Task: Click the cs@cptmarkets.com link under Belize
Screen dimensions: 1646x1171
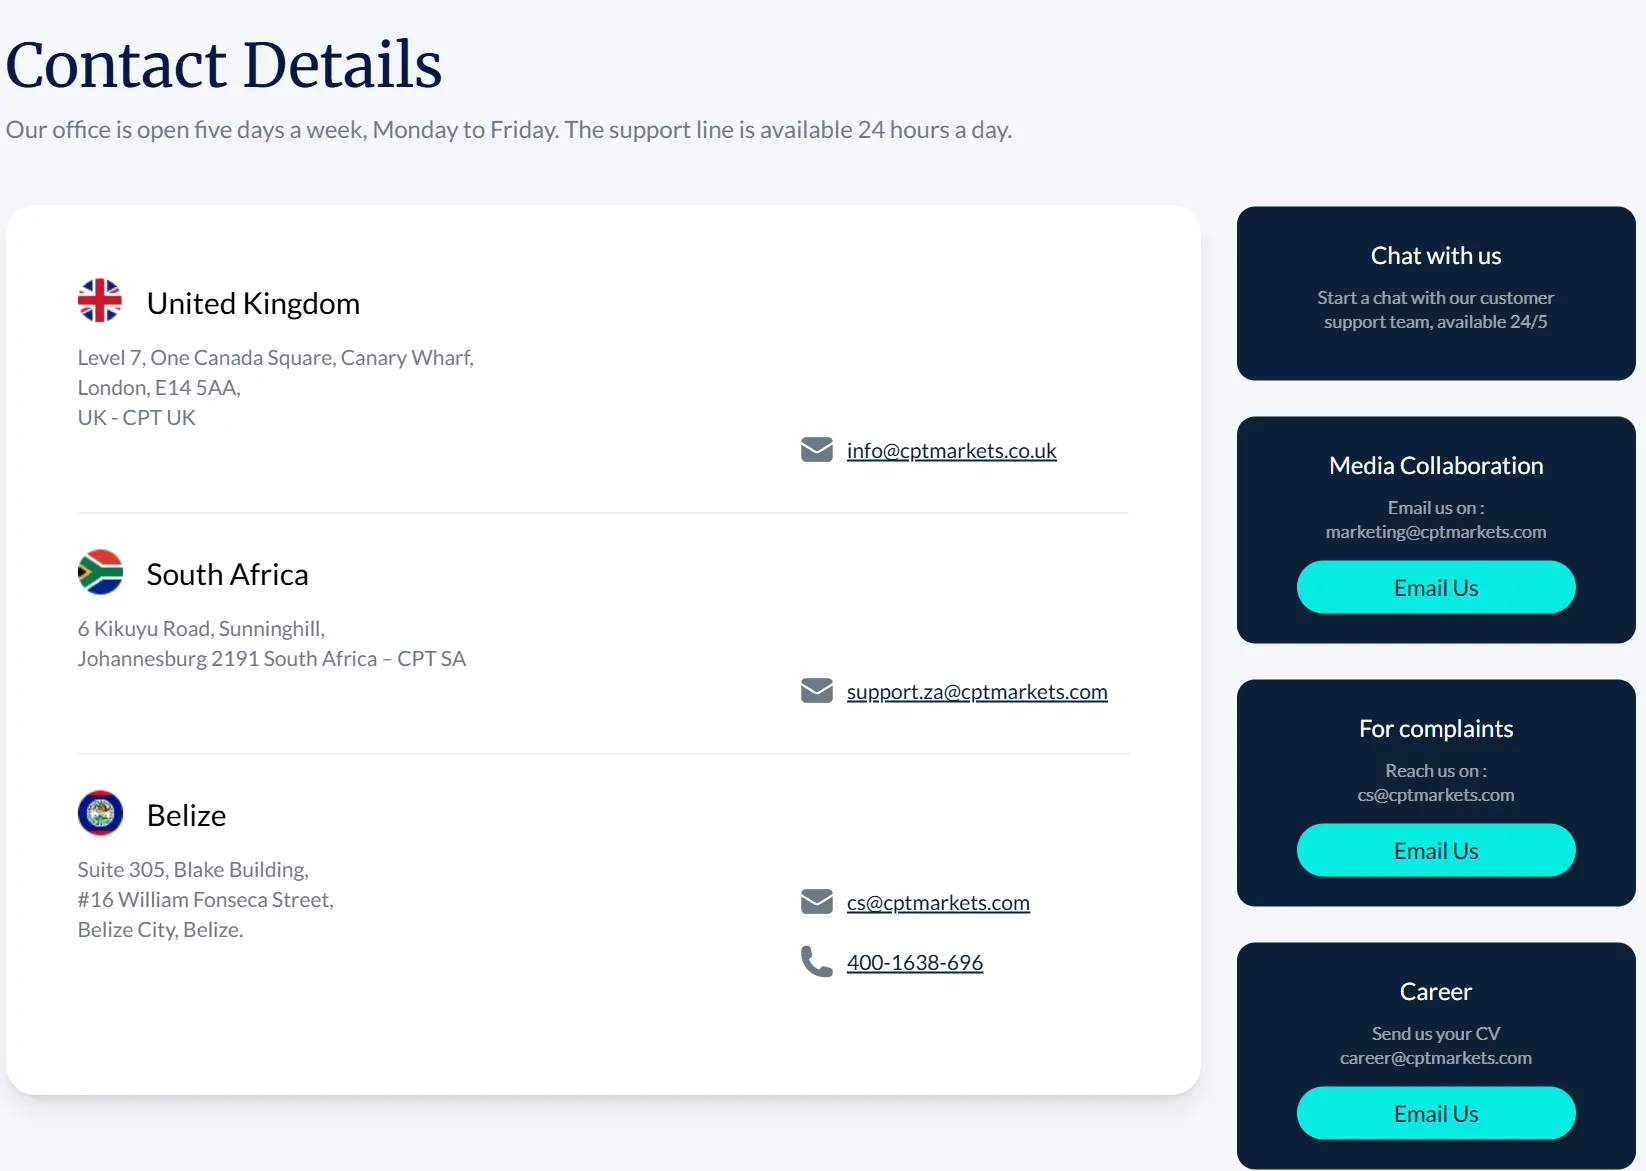Action: (x=937, y=903)
